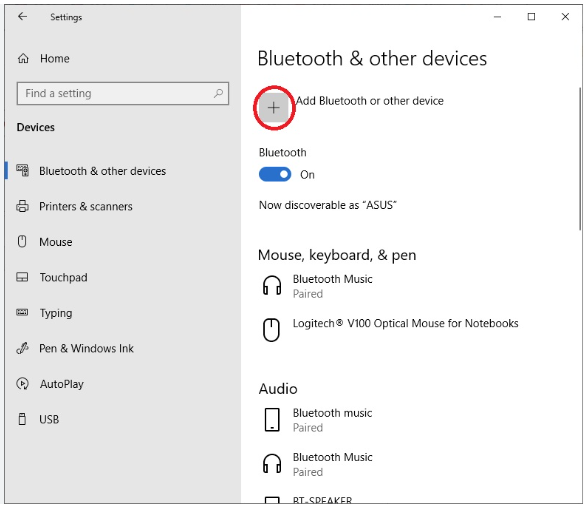This screenshot has height=510, width=587.
Task: Open the Touchpad settings page
Action: 64,277
